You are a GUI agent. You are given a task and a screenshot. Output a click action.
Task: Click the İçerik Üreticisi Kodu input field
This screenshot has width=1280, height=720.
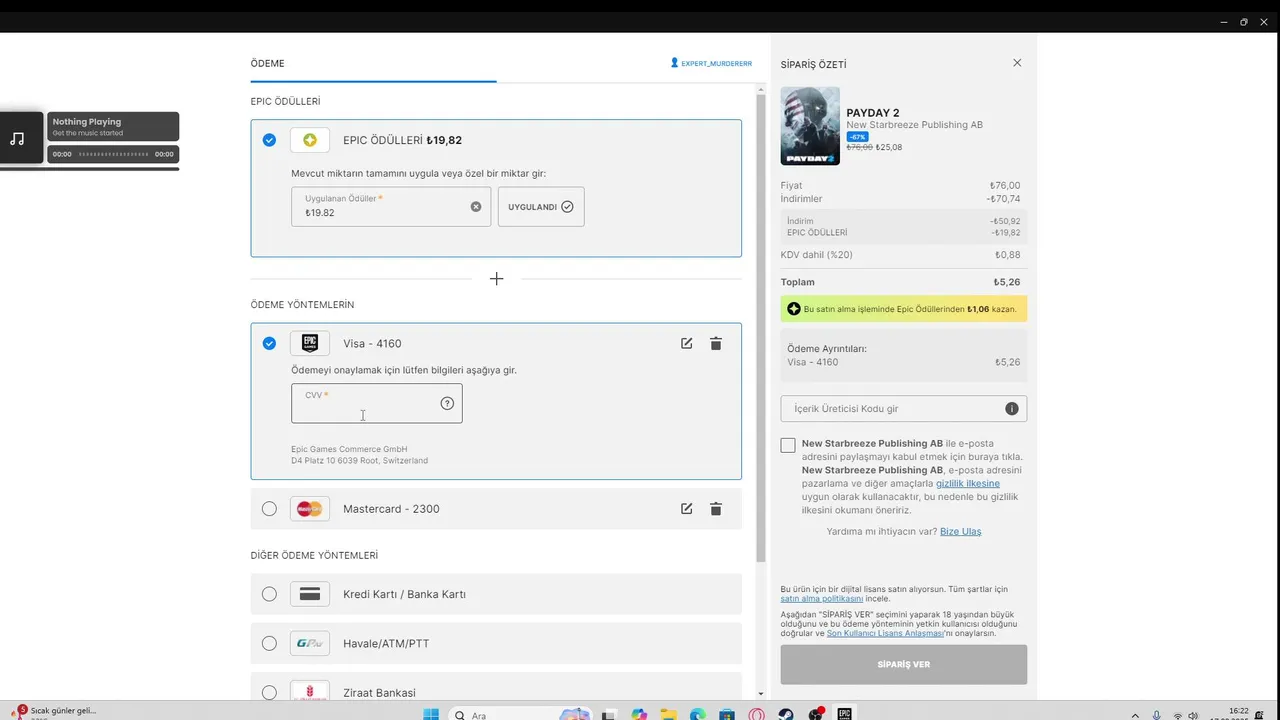(x=904, y=409)
